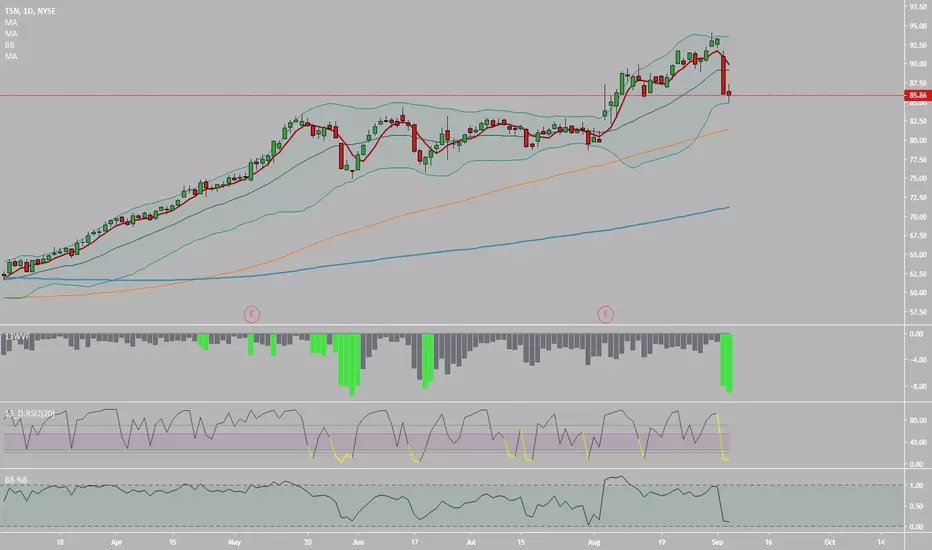Click the Sep label on the time axis
932x550 pixels.
click(x=717, y=542)
